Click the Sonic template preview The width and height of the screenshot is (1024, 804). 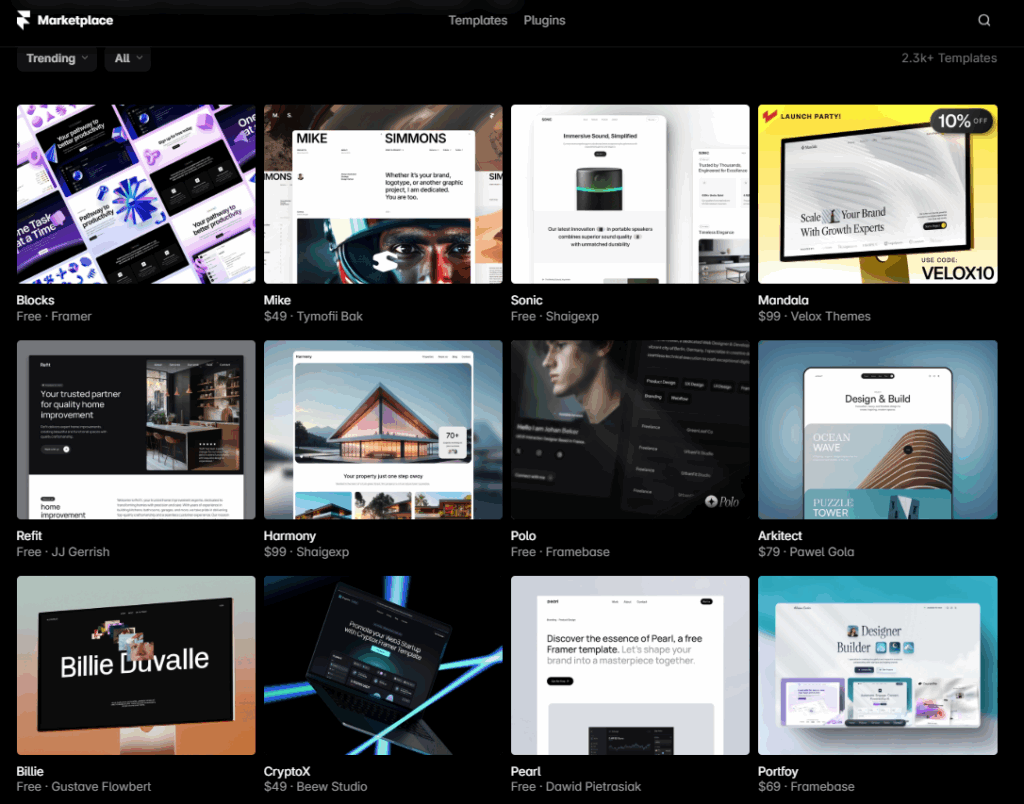(630, 194)
